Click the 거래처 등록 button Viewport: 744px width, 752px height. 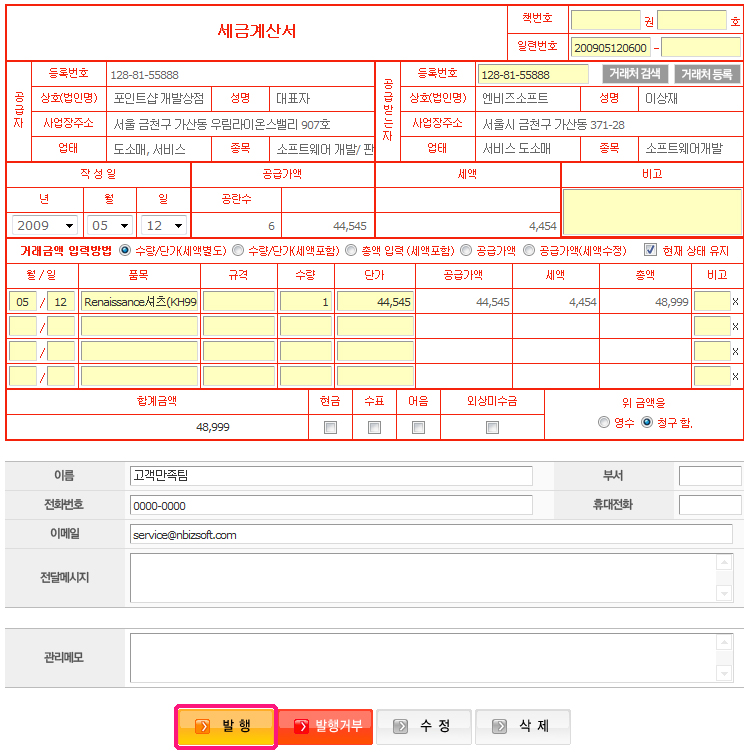[707, 74]
